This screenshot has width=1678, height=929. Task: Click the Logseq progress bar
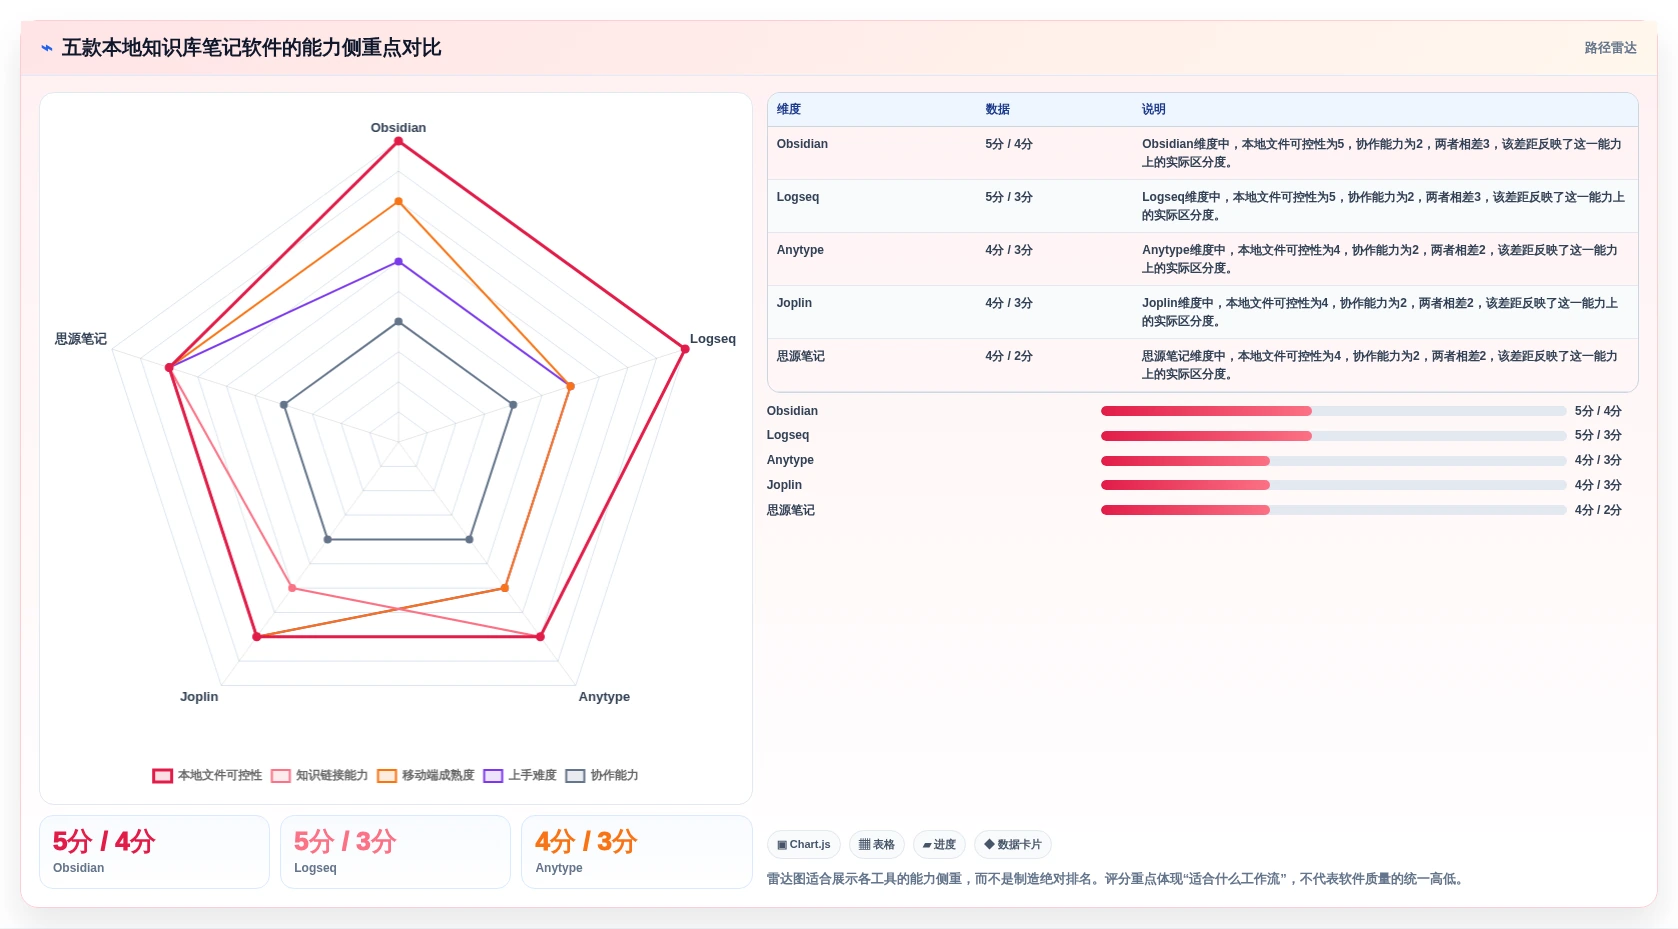(1333, 436)
